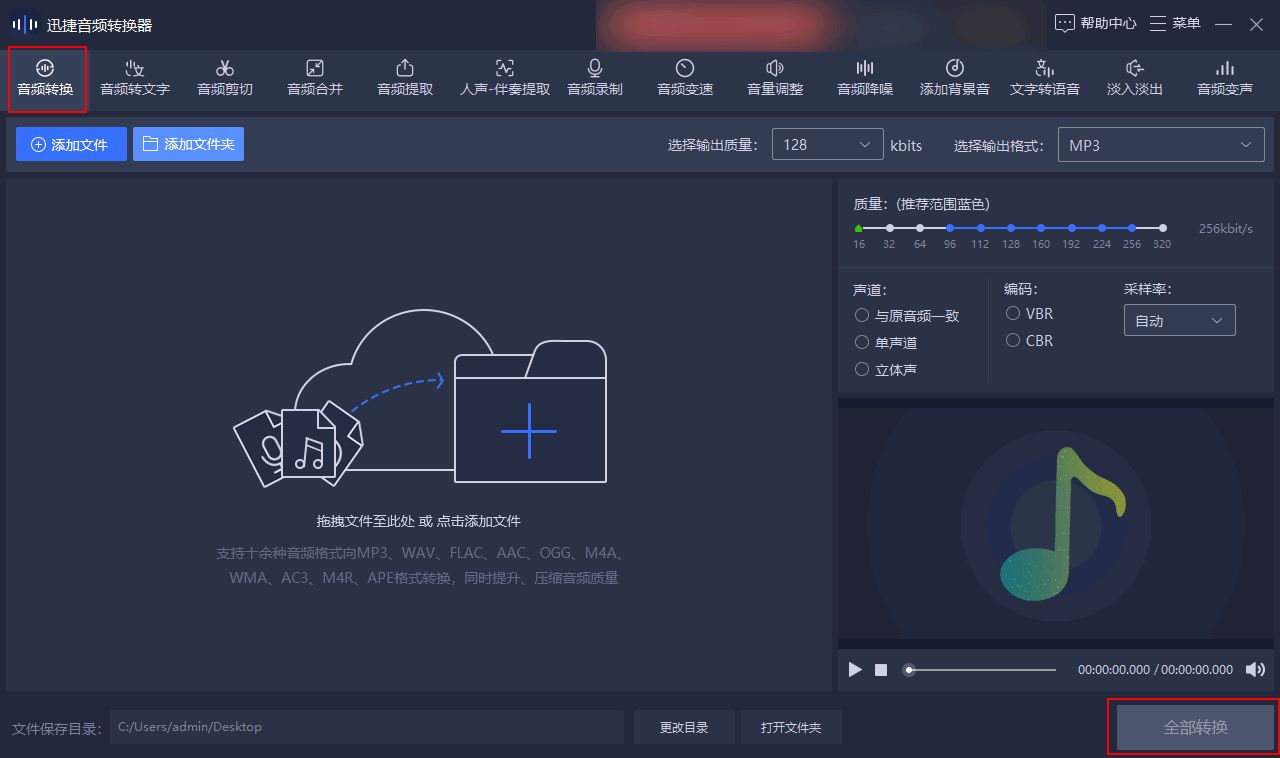
Task: Open the output quality dropdown showing 128
Action: pyautogui.click(x=827, y=144)
